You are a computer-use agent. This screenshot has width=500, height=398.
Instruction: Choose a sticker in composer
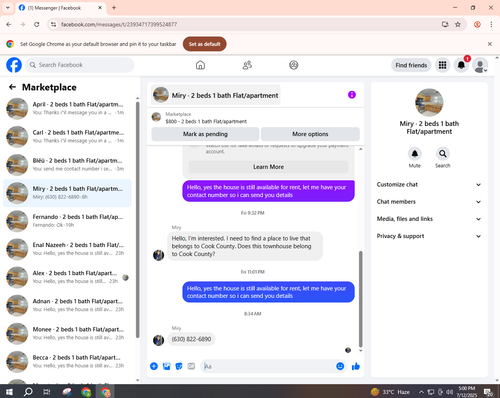point(179,366)
